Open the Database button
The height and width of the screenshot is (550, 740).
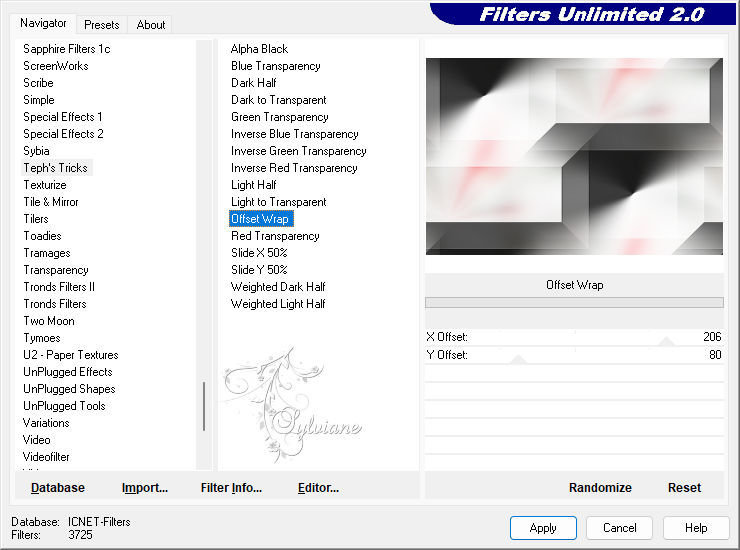click(x=58, y=488)
